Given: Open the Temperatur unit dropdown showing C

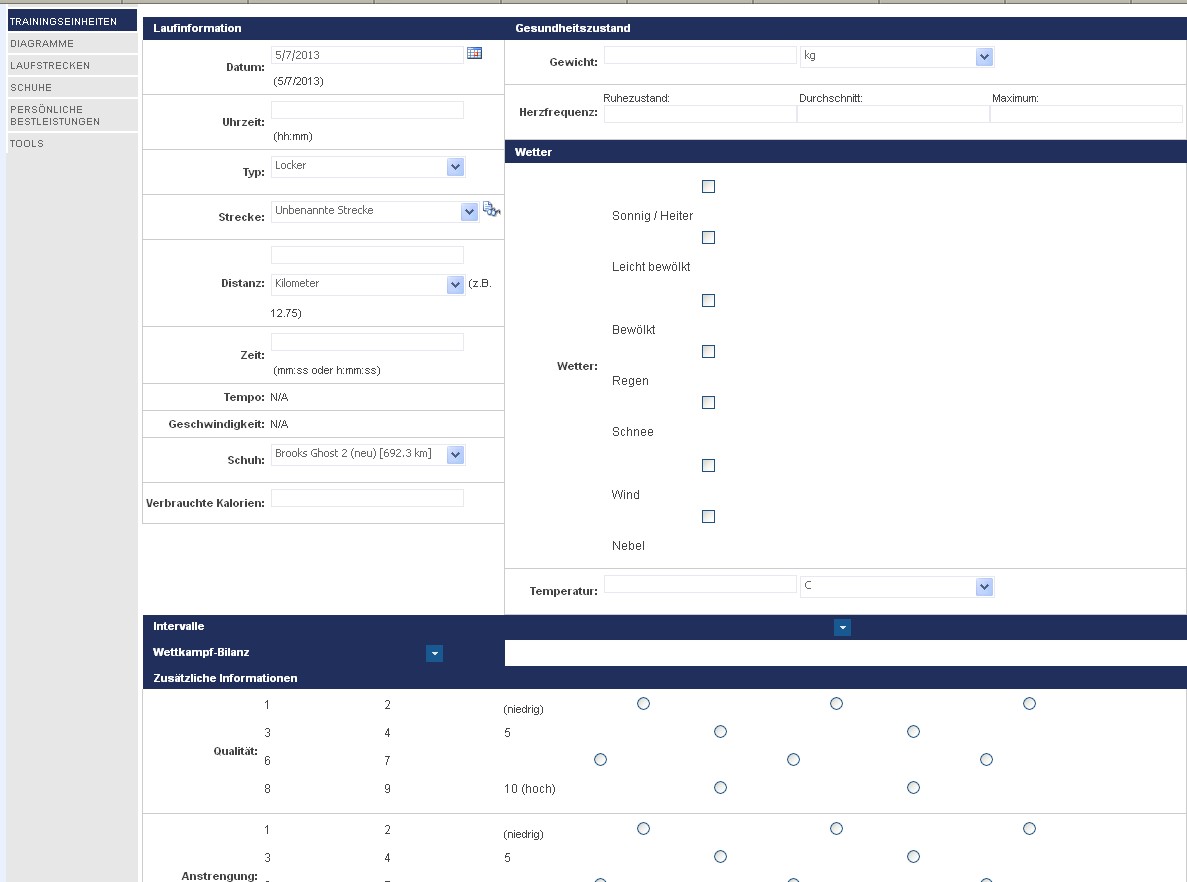Looking at the screenshot, I should click(984, 587).
